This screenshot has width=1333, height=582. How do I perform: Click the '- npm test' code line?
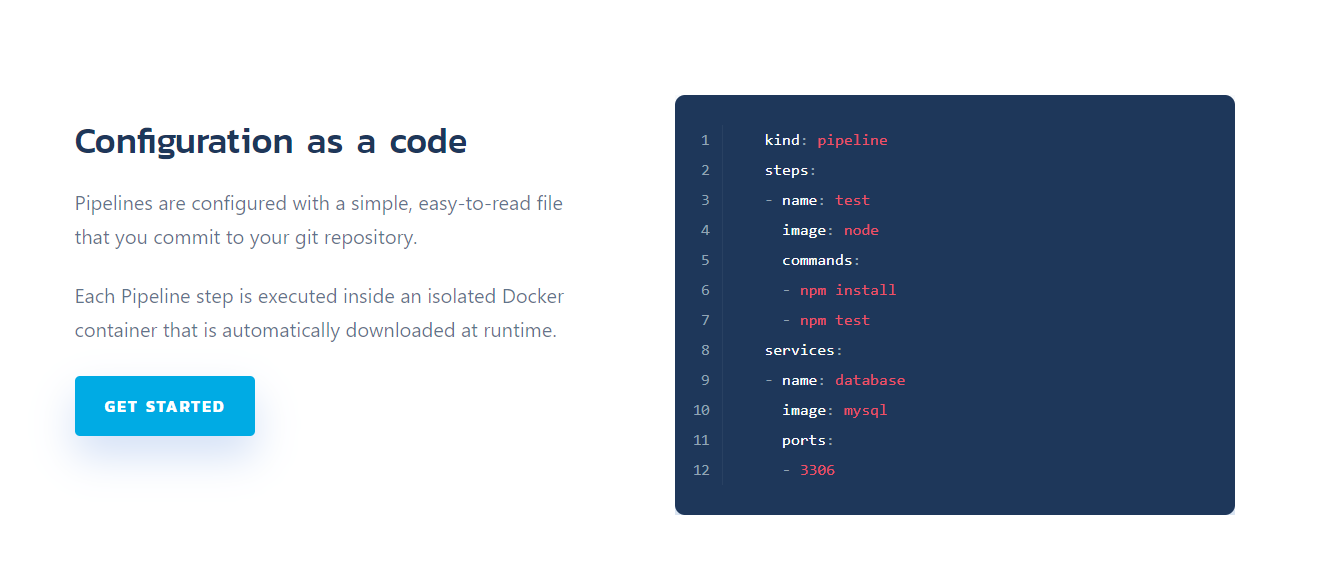[826, 320]
